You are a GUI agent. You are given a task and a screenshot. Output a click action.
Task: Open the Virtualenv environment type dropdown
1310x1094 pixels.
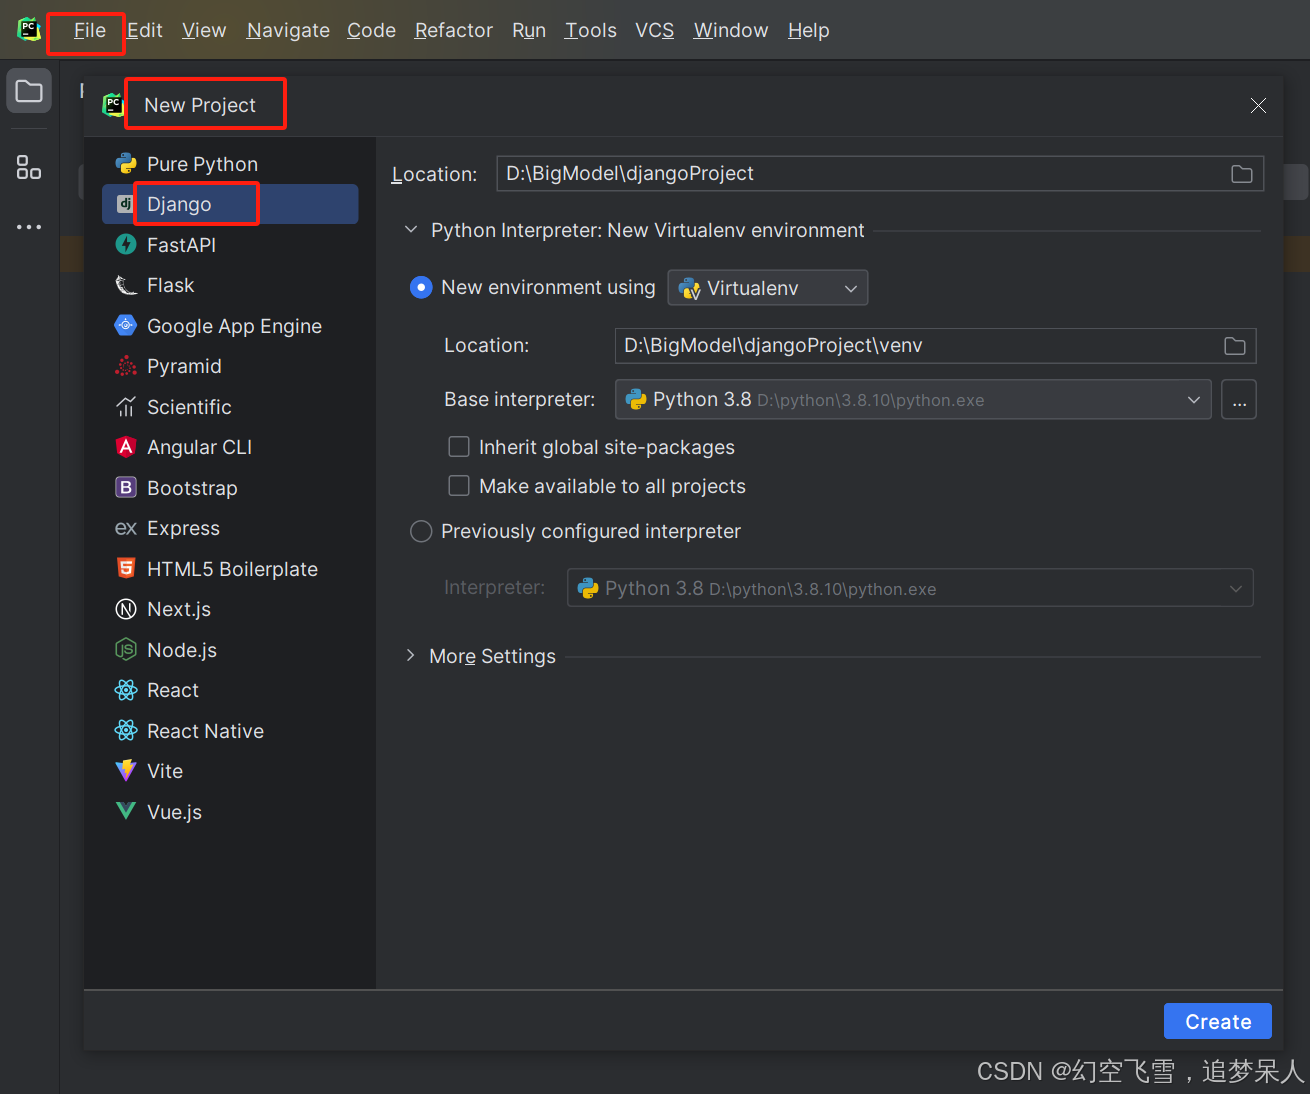(767, 287)
